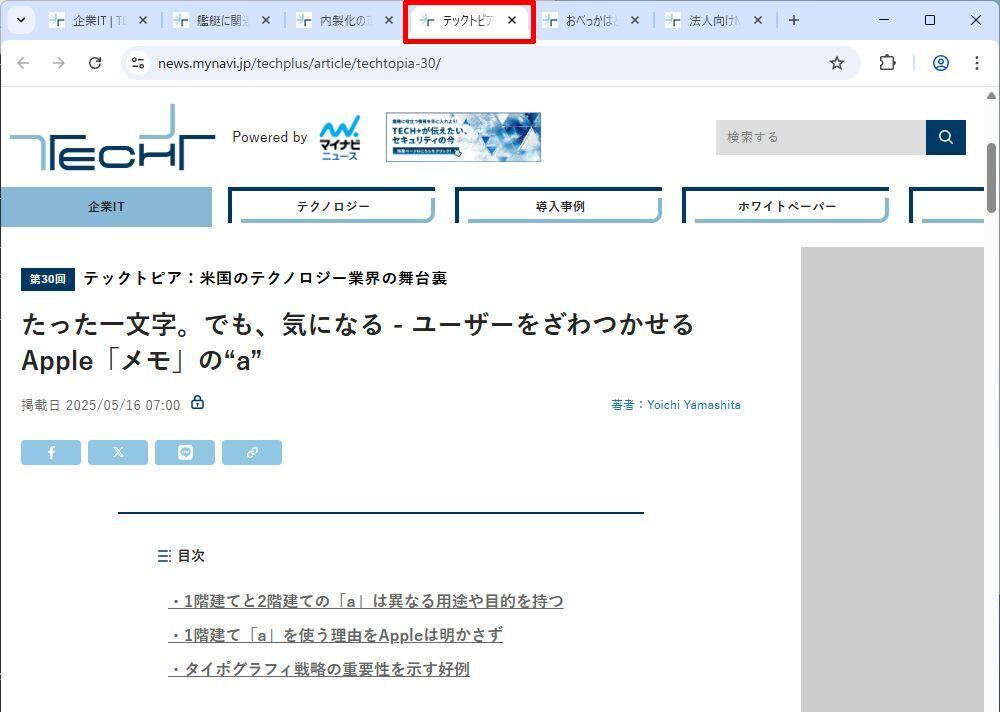Switch to the 内製化の tab

(344, 20)
